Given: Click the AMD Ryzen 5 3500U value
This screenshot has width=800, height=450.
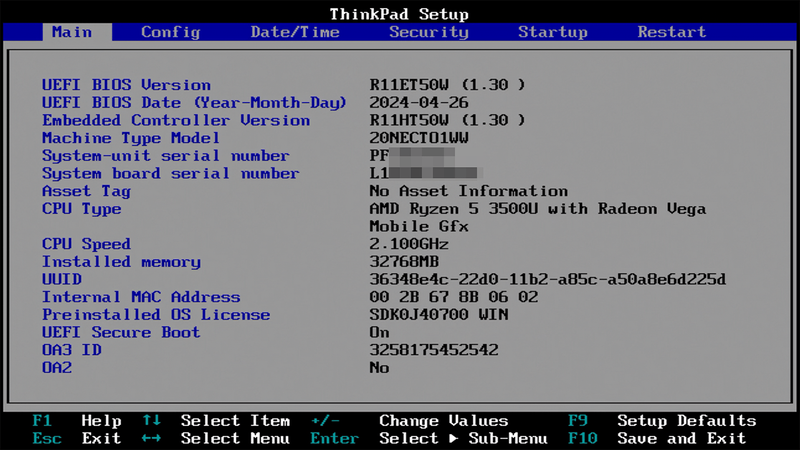Looking at the screenshot, I should (x=538, y=217).
